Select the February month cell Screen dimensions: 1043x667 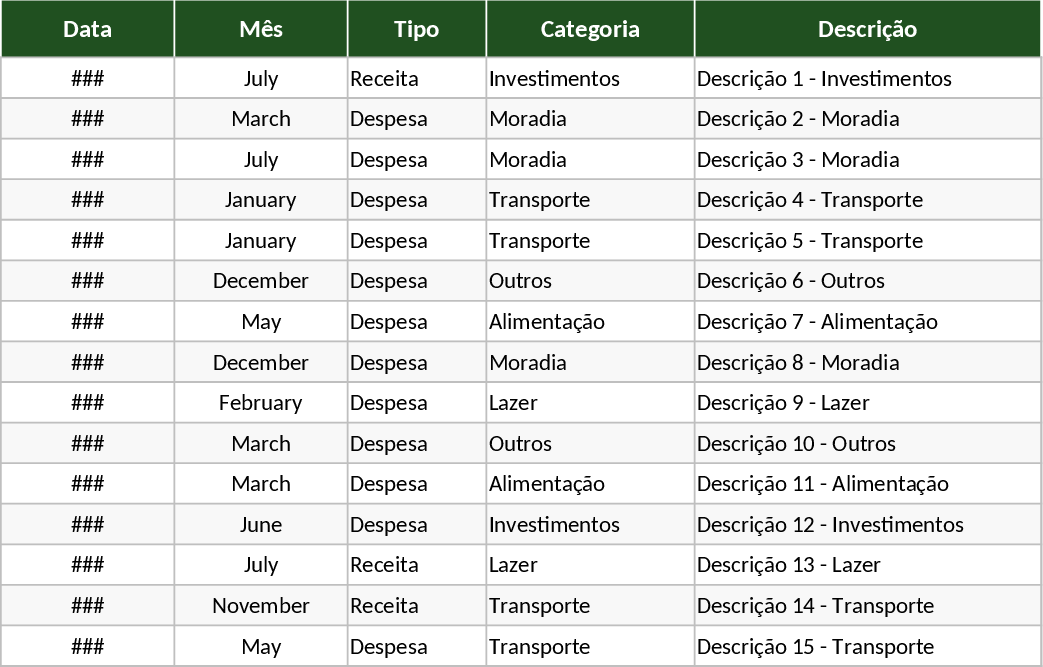click(x=261, y=402)
